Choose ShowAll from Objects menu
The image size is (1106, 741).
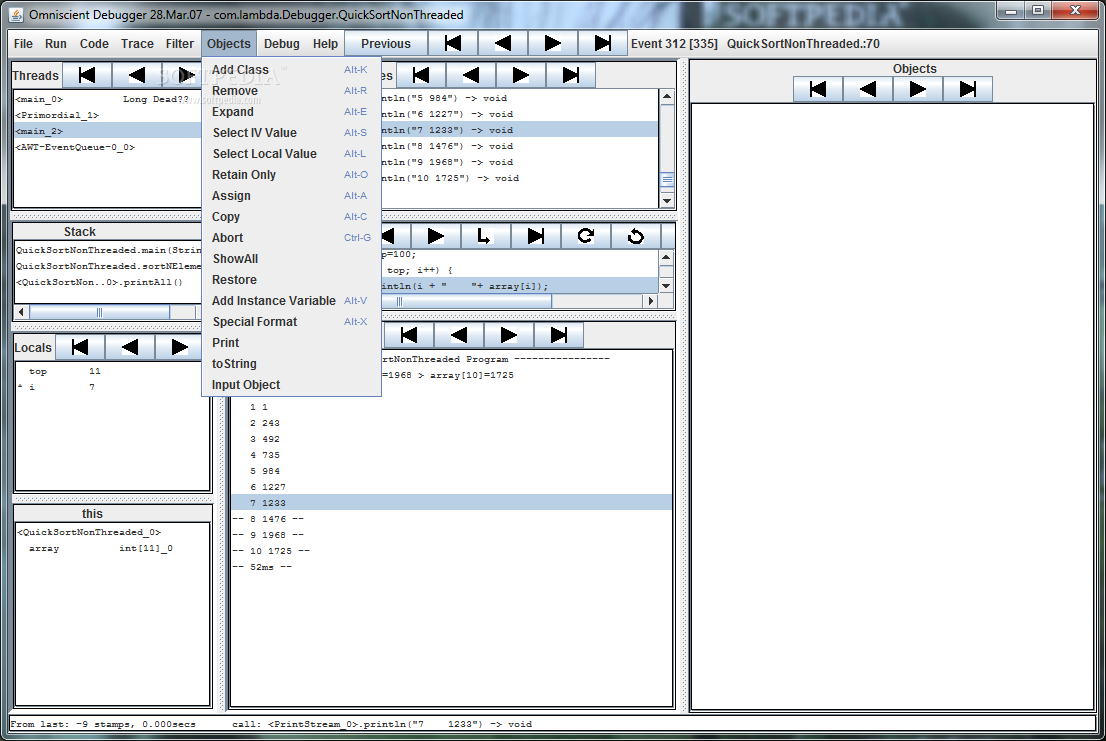[291, 259]
